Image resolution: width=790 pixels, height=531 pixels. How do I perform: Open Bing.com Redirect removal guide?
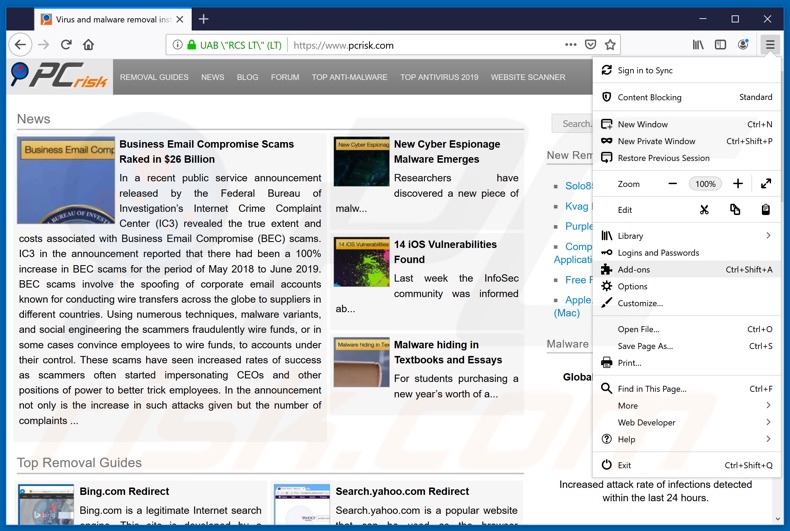pyautogui.click(x=124, y=491)
